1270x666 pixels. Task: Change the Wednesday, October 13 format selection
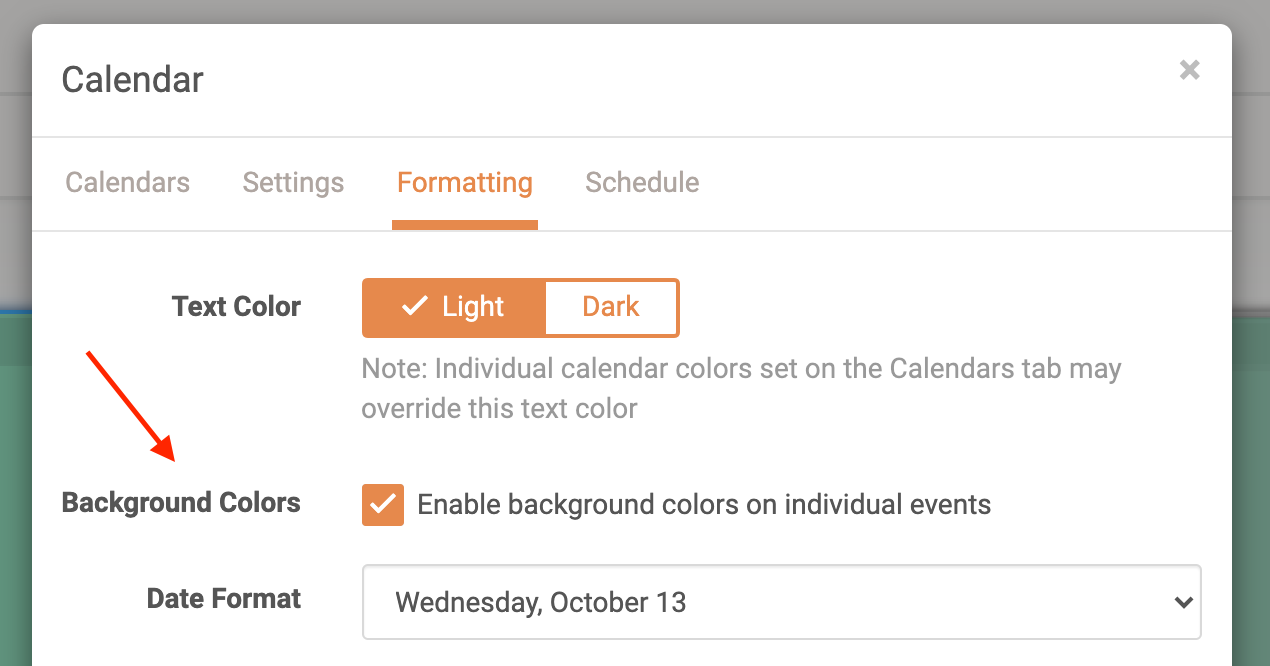780,602
